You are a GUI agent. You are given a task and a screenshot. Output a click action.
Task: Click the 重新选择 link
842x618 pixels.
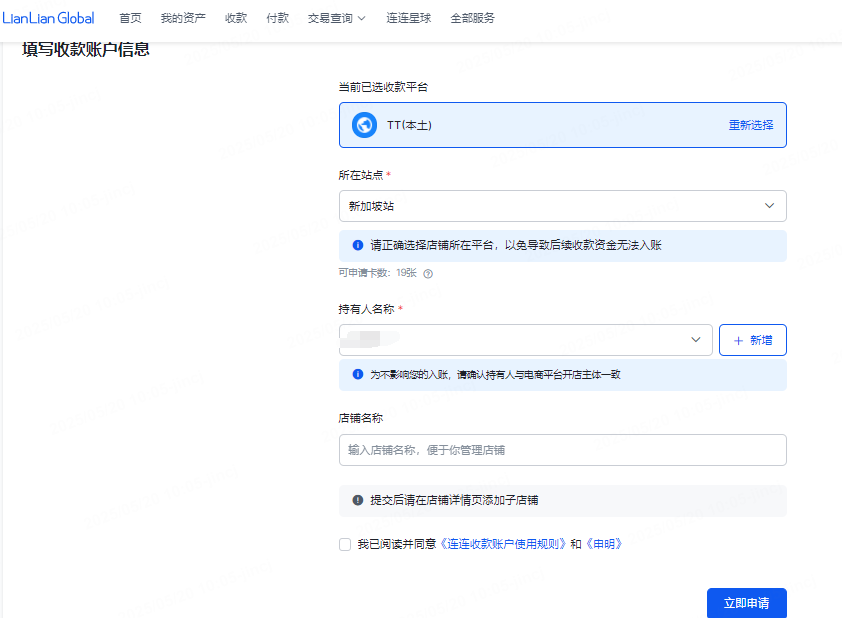750,125
